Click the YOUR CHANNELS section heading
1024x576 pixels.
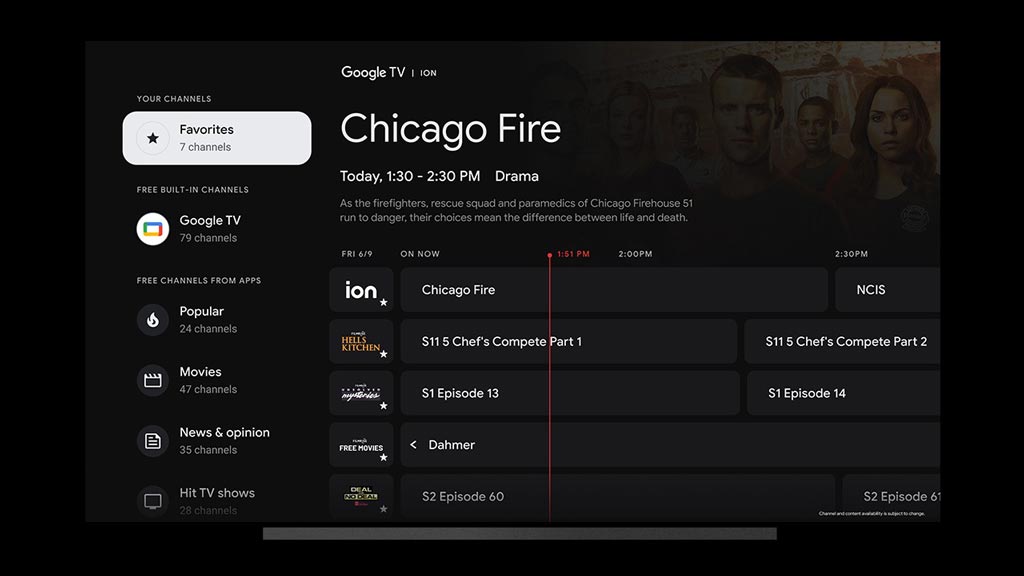pyautogui.click(x=174, y=99)
